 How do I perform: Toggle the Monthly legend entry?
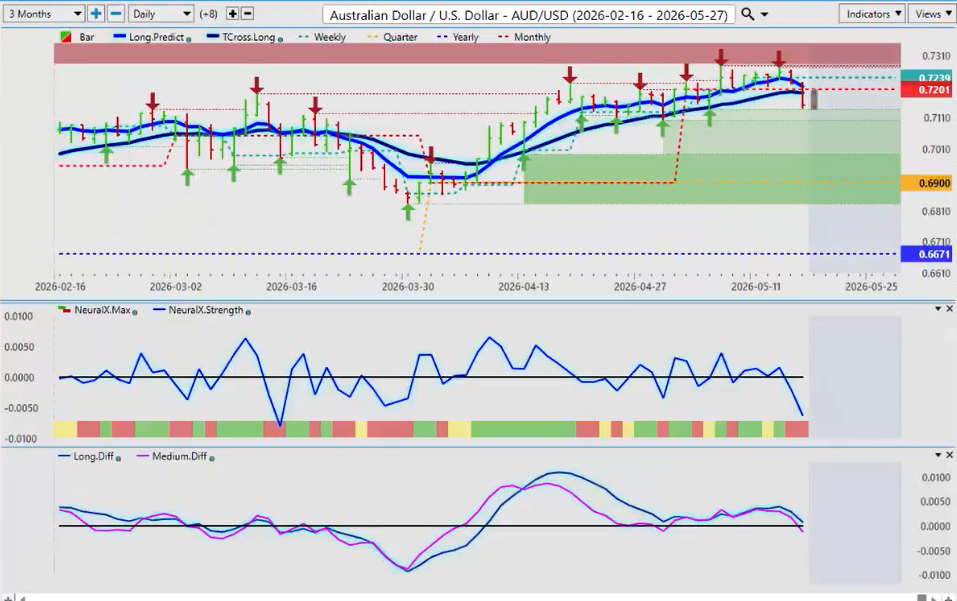click(x=525, y=37)
